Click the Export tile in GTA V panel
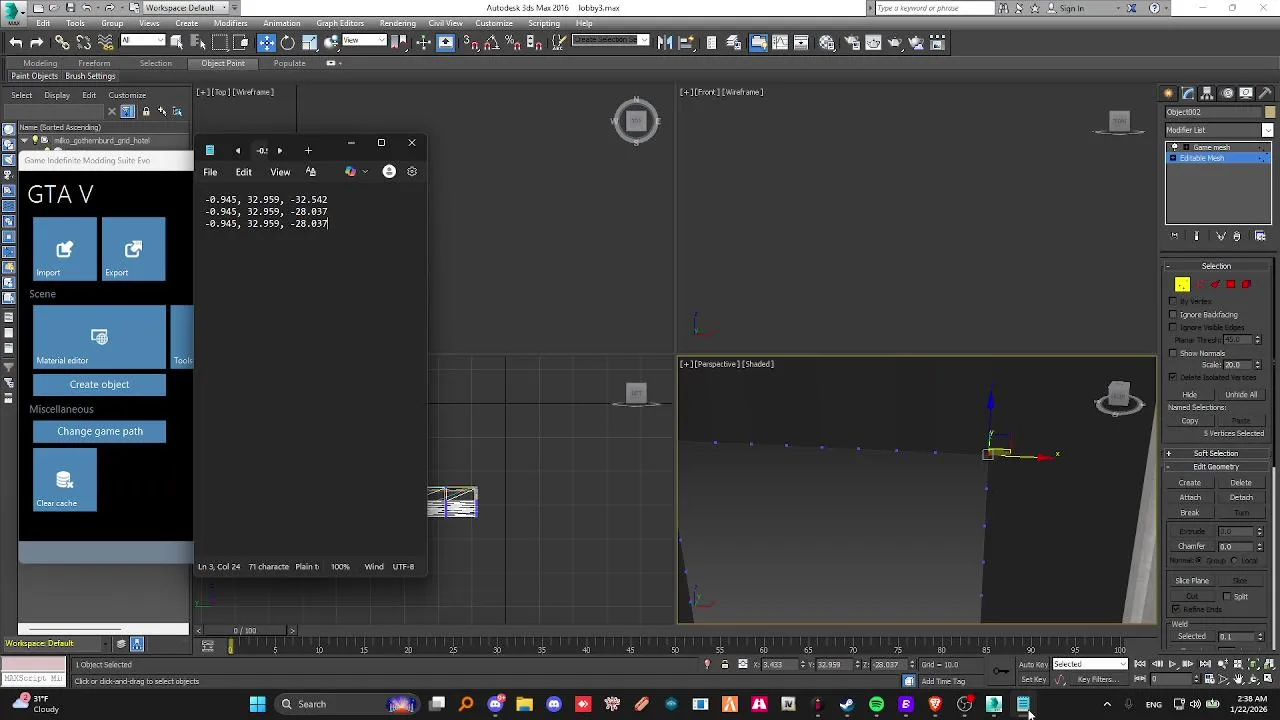 pyautogui.click(x=134, y=249)
